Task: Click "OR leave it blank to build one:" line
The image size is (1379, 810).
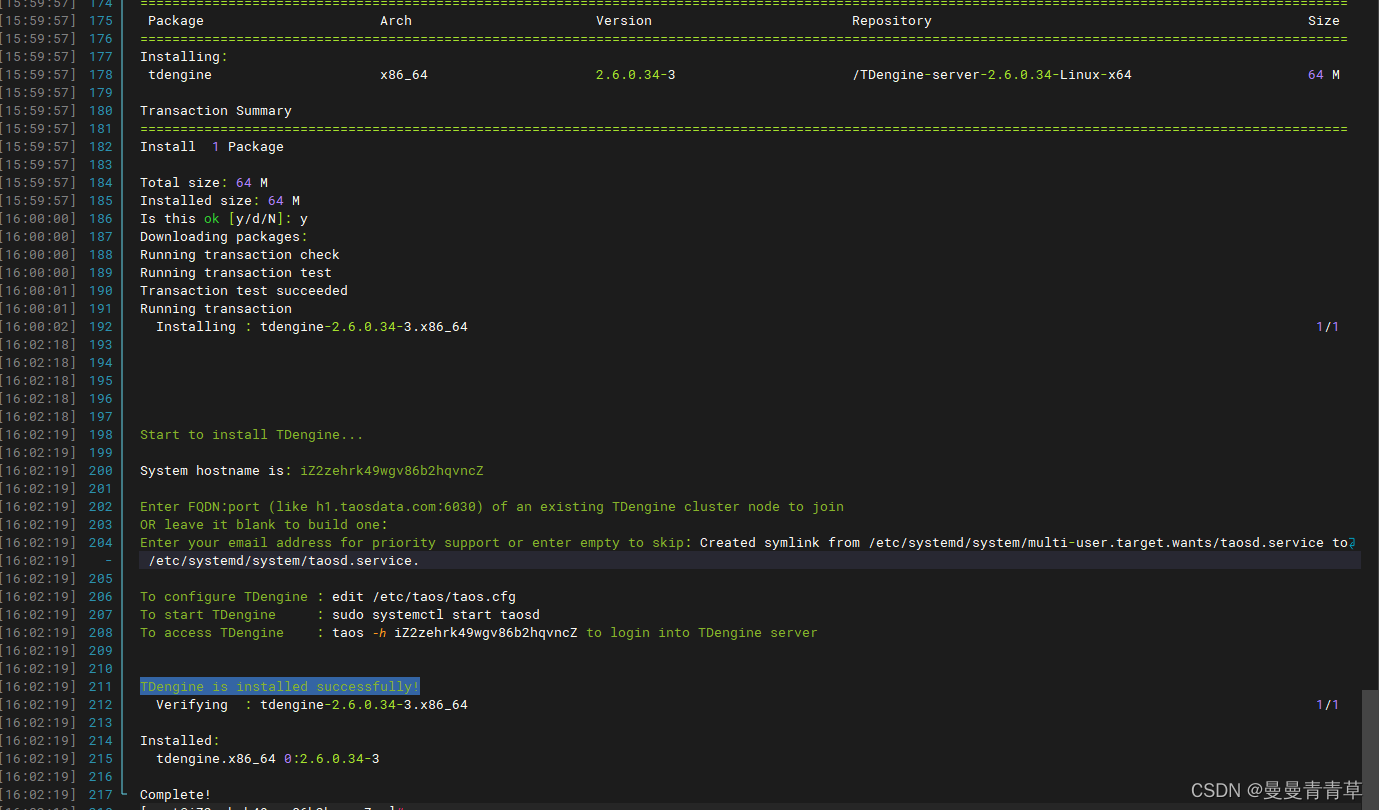Action: pos(264,525)
